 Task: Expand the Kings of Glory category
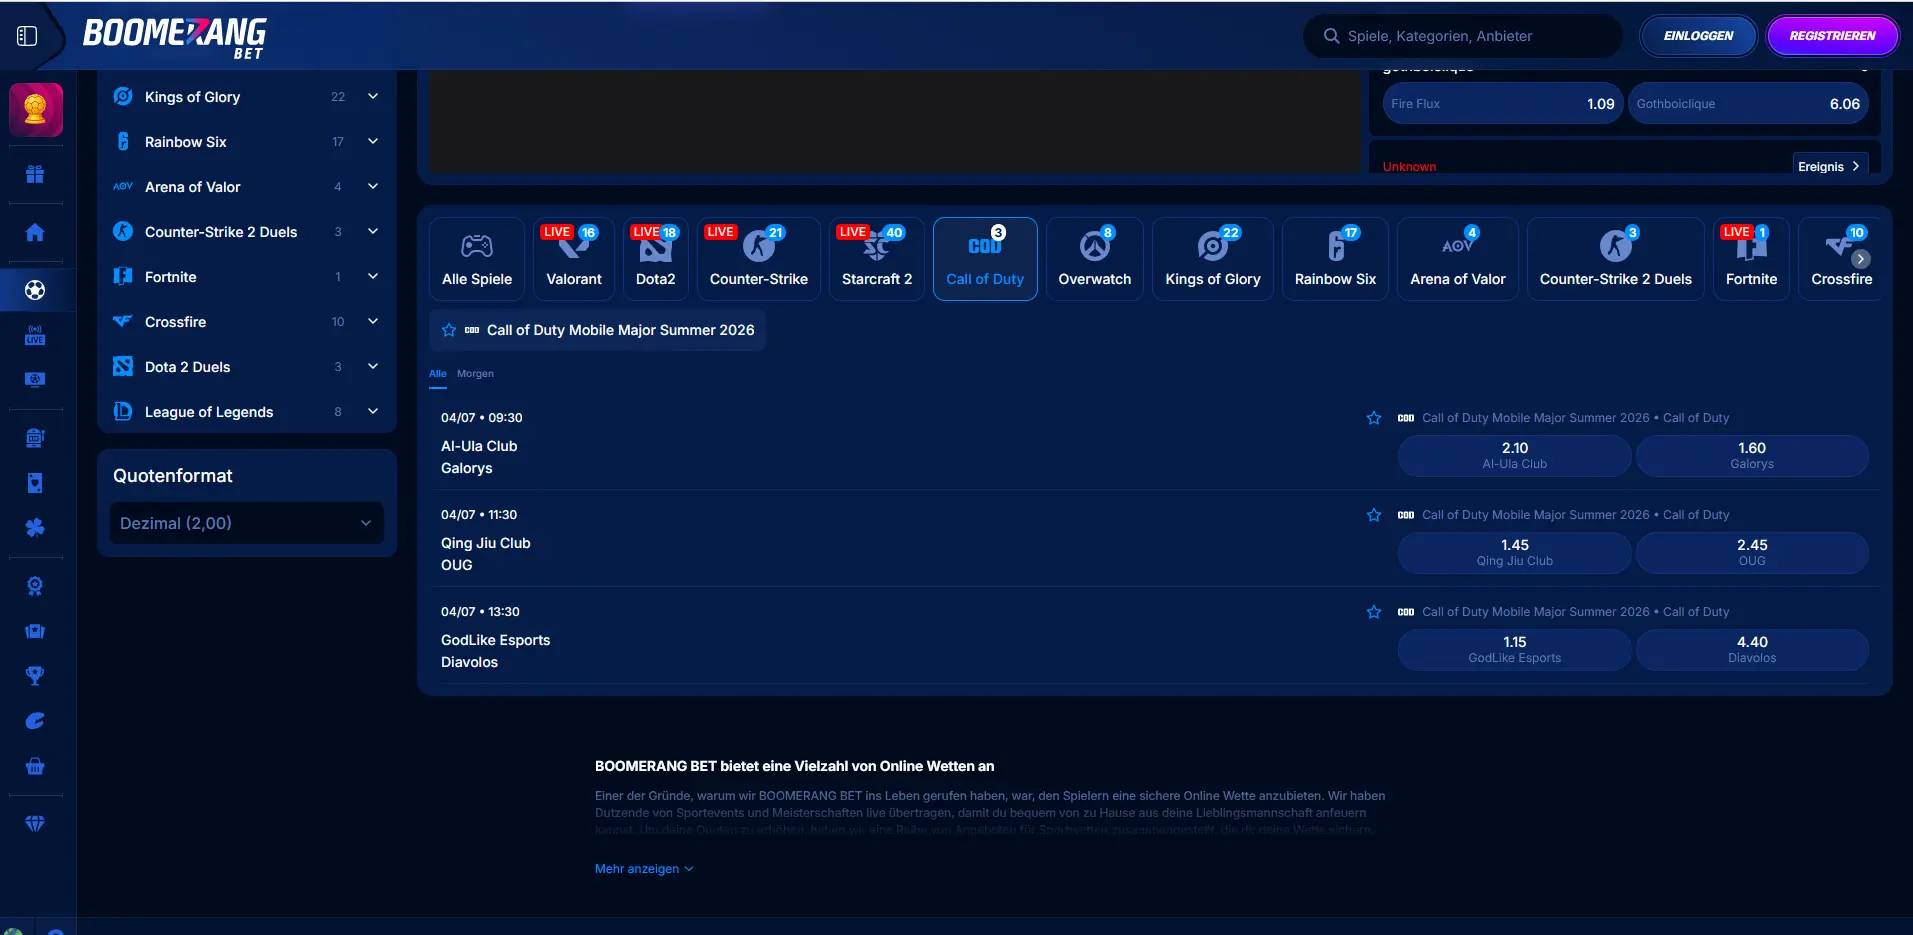(373, 96)
